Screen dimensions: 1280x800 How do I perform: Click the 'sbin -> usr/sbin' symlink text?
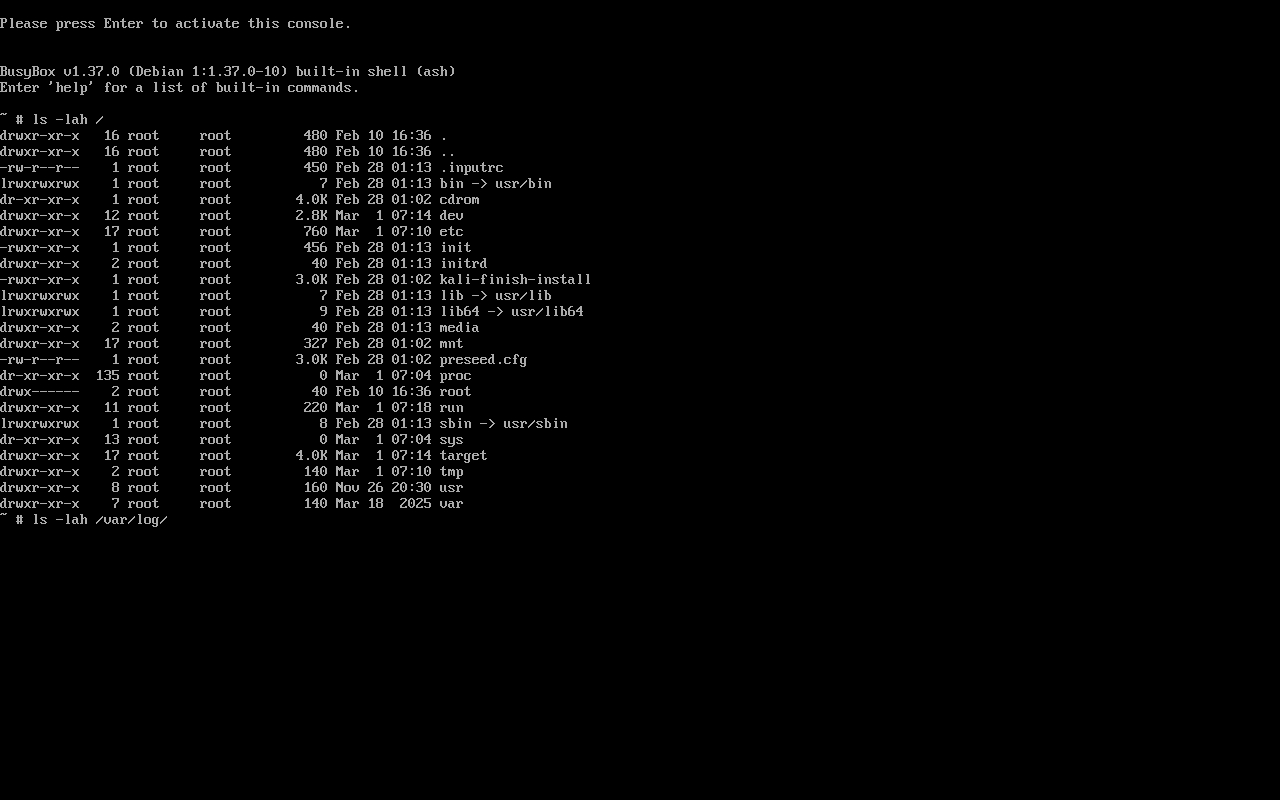[503, 424]
